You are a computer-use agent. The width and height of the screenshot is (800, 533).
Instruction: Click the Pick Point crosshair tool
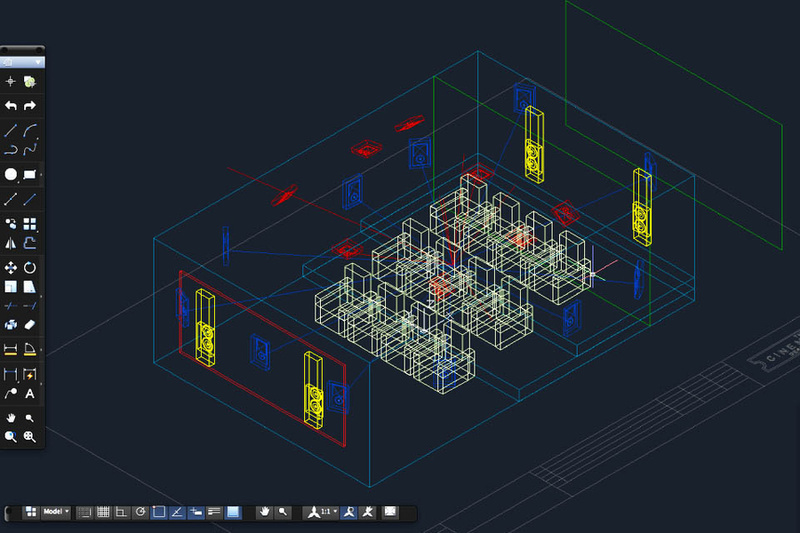(x=11, y=82)
